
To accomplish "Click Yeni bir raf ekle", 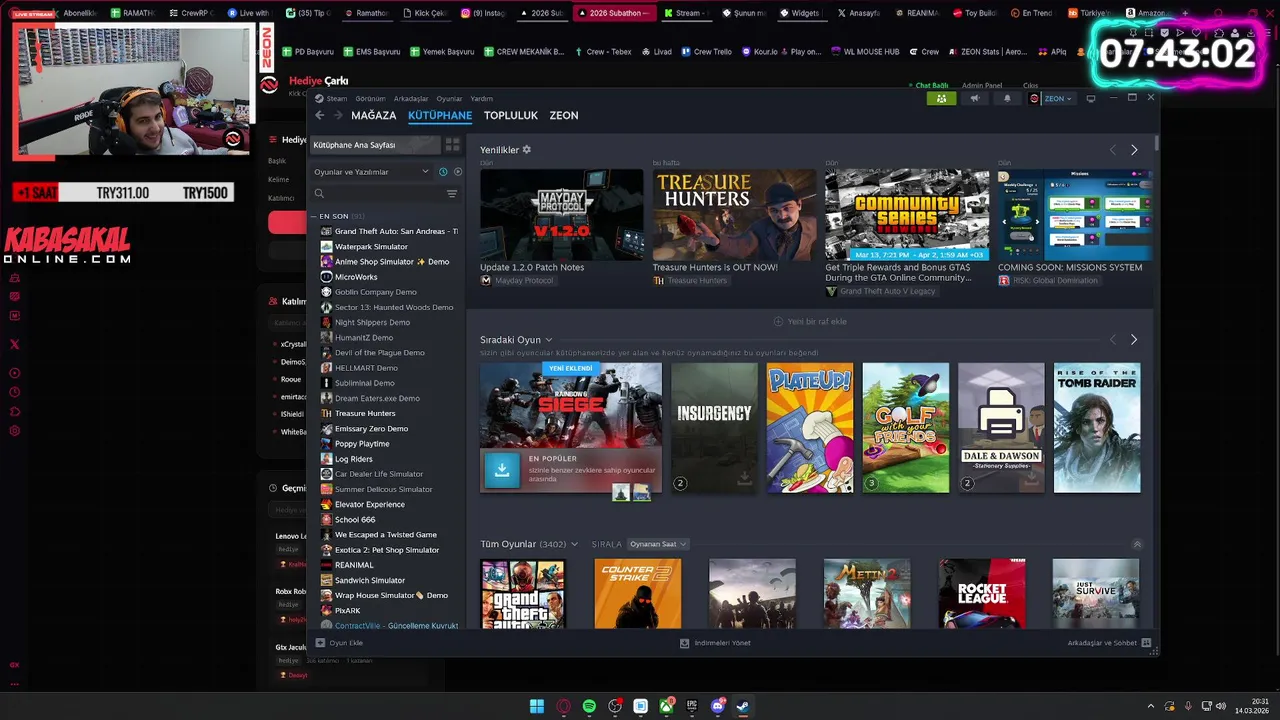I will [x=810, y=322].
